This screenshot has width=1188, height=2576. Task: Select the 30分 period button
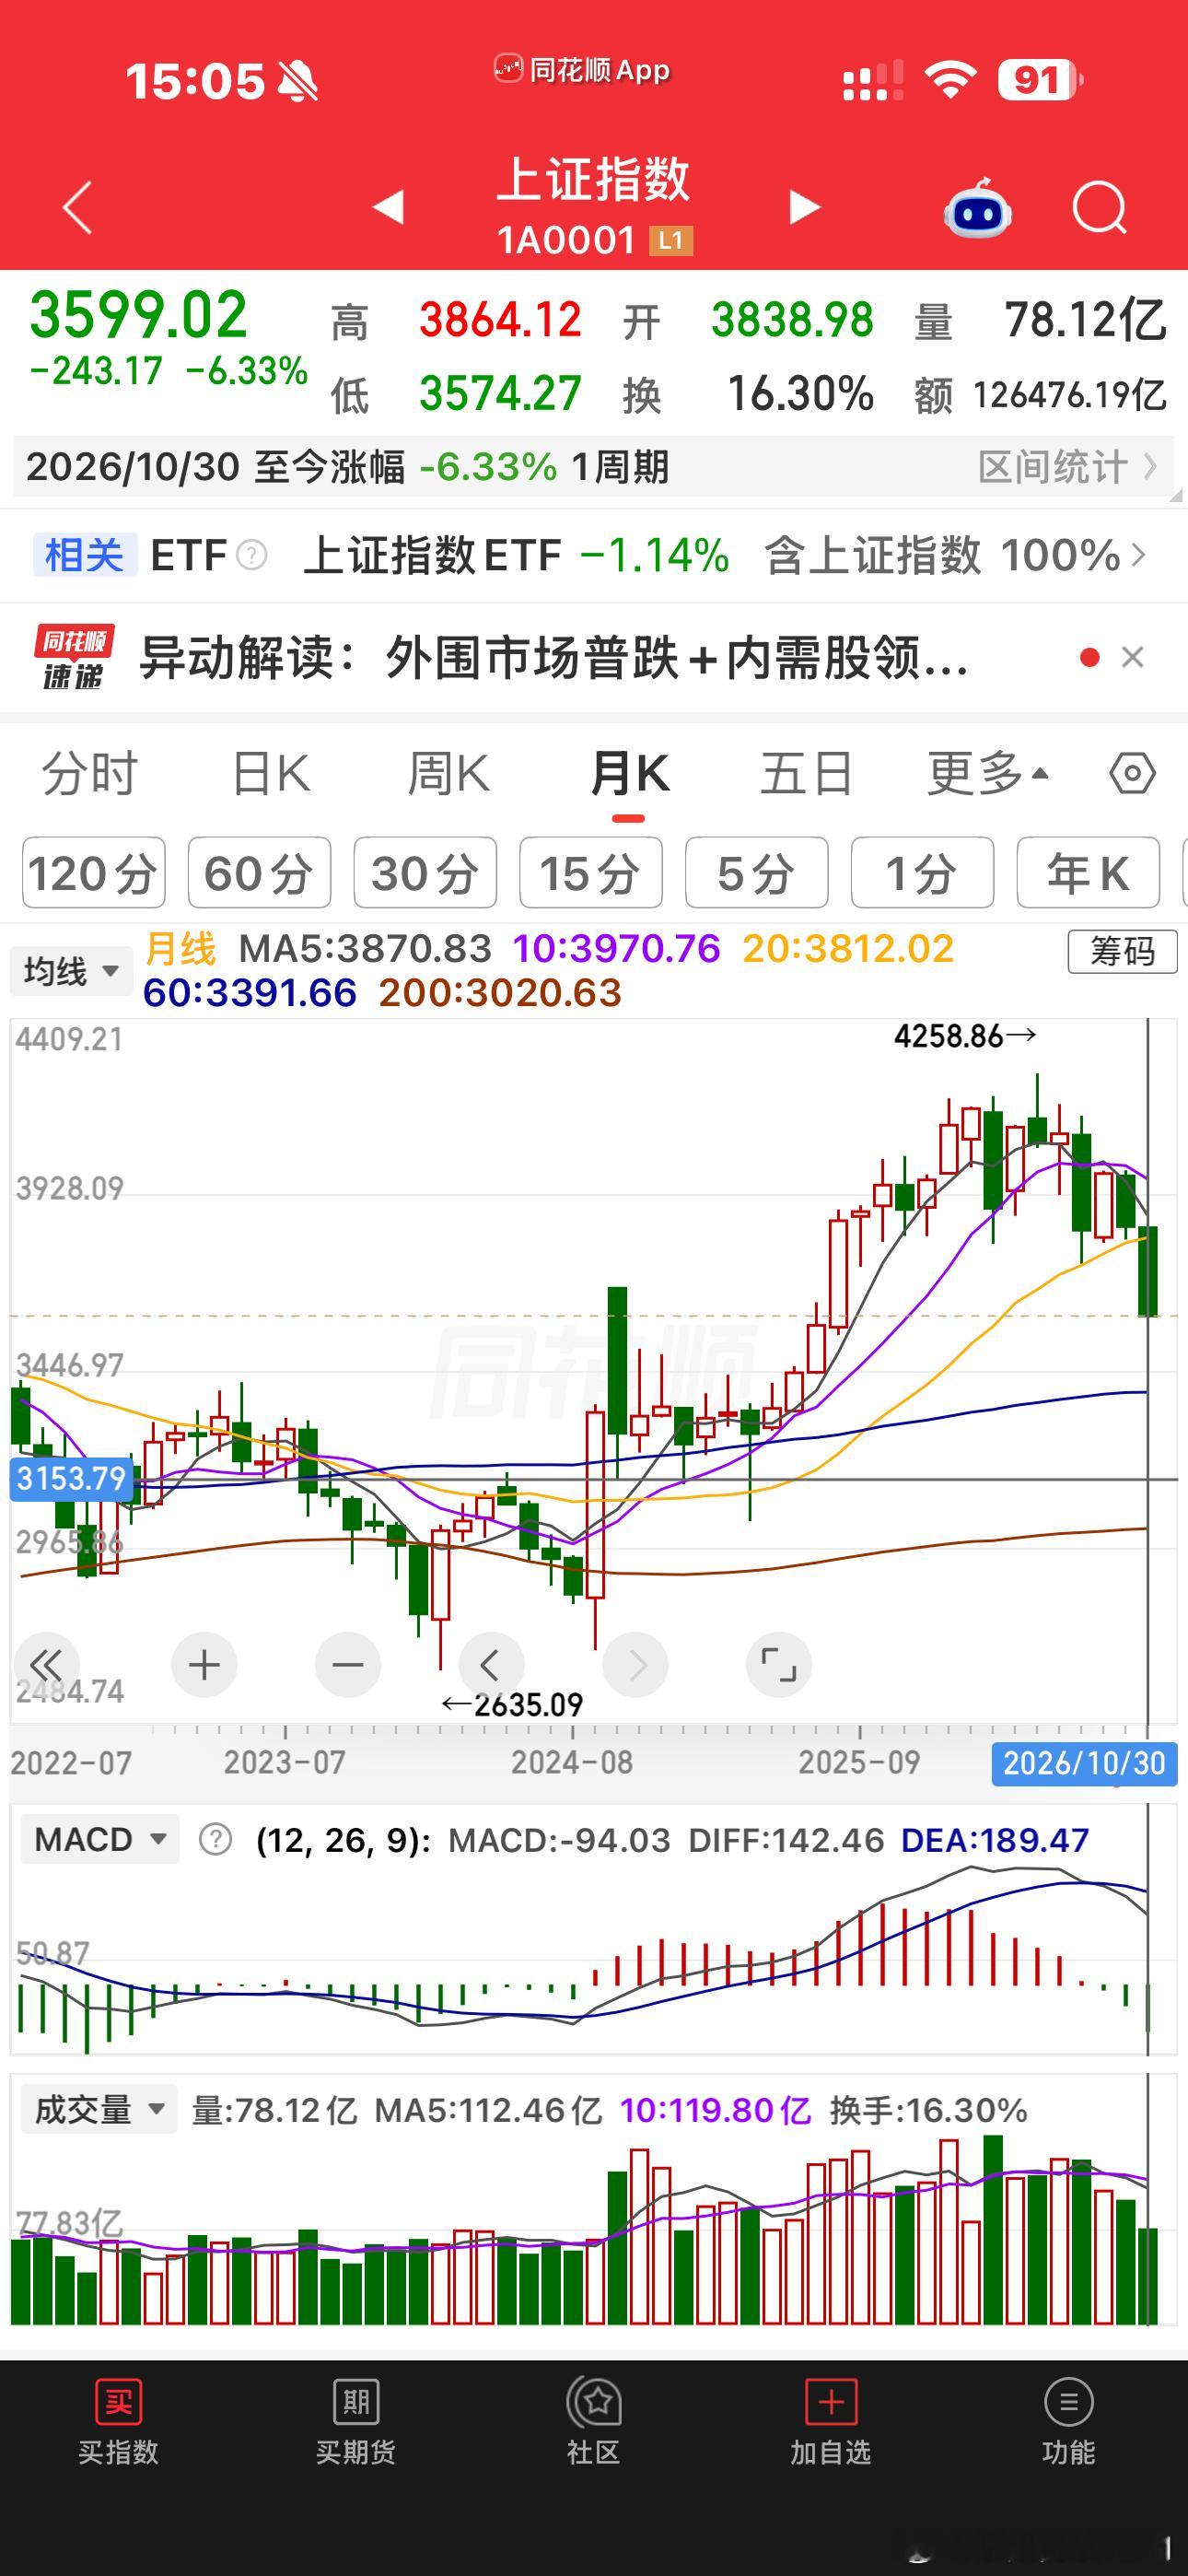(425, 873)
